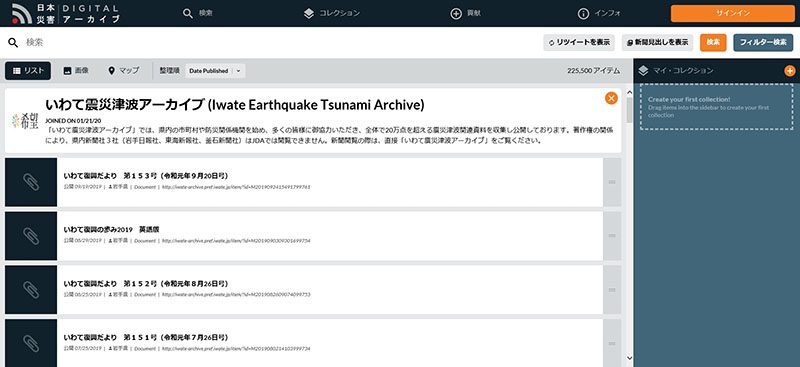Click the drag handle of 英語版 row

click(x=612, y=236)
